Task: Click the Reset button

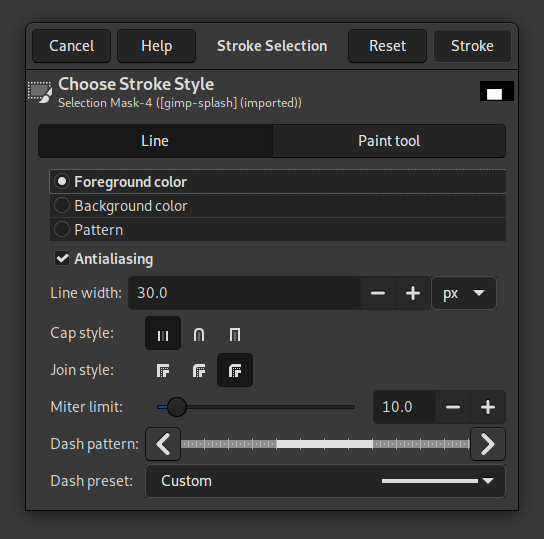Action: point(388,46)
